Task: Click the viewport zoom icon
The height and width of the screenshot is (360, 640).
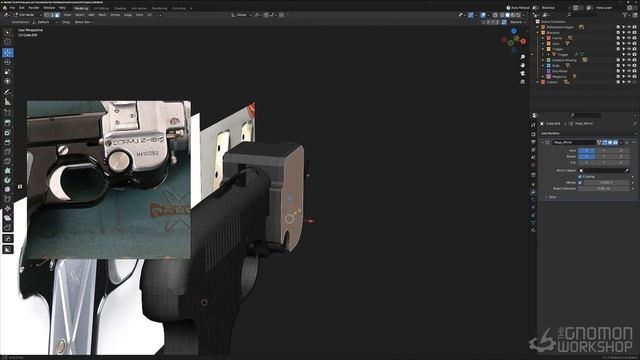Action: tap(523, 57)
